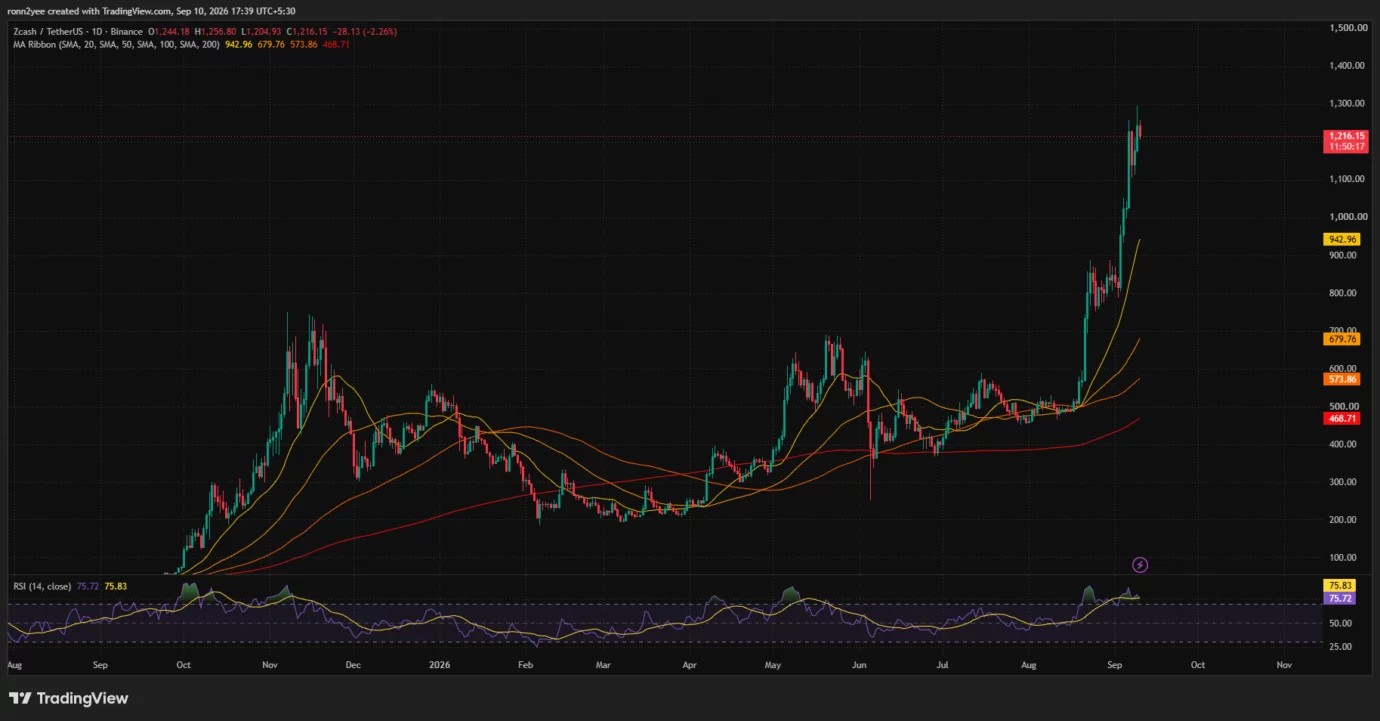Screen dimensions: 1380x721
Task: Select the 573.86 SMA price label
Action: [x=1341, y=380]
